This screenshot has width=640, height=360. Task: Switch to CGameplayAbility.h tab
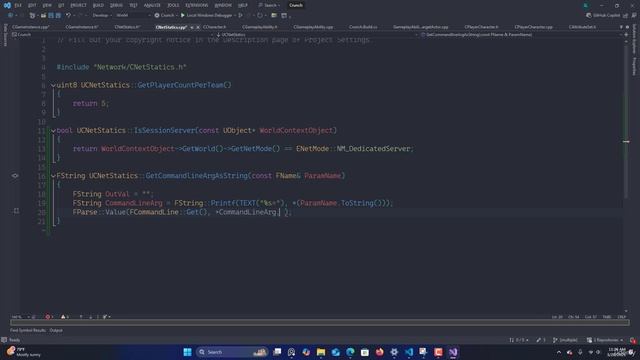click(x=260, y=27)
